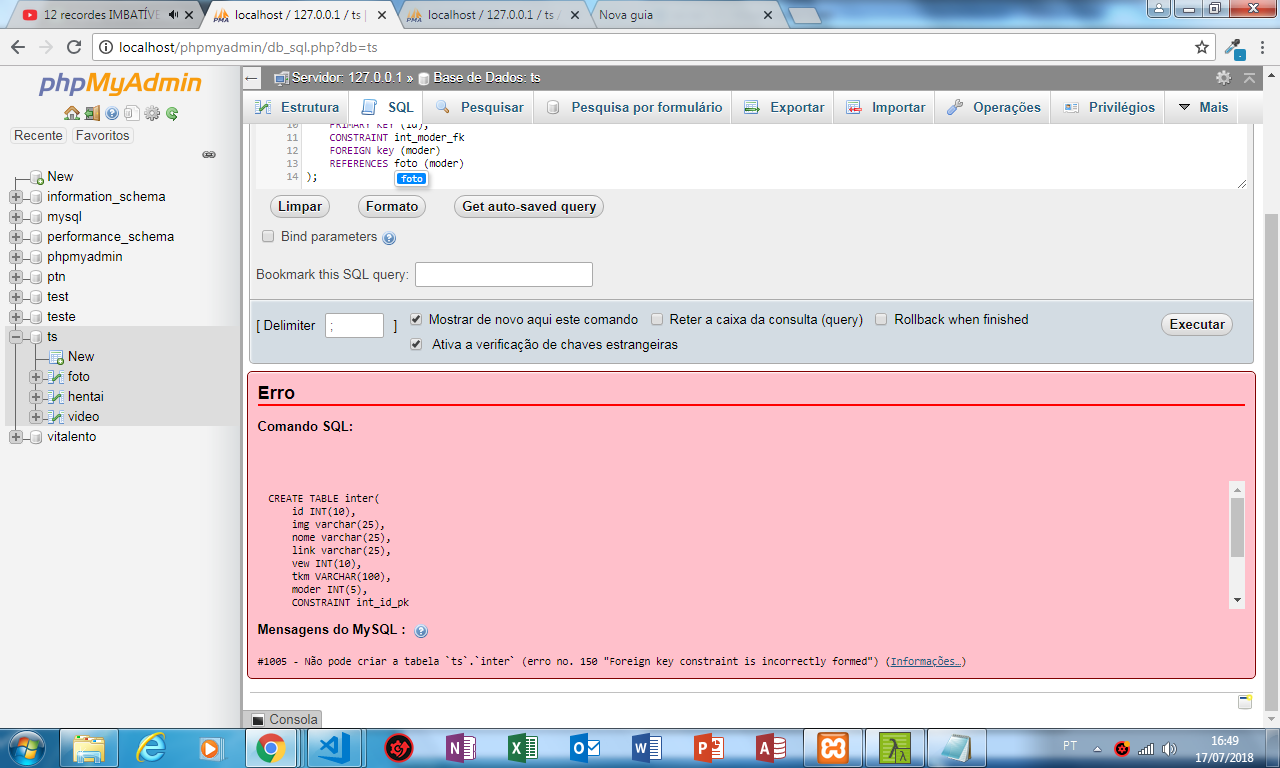Click the Bookmark this SQL query field
Screen dimensions: 1280x768
click(x=504, y=274)
